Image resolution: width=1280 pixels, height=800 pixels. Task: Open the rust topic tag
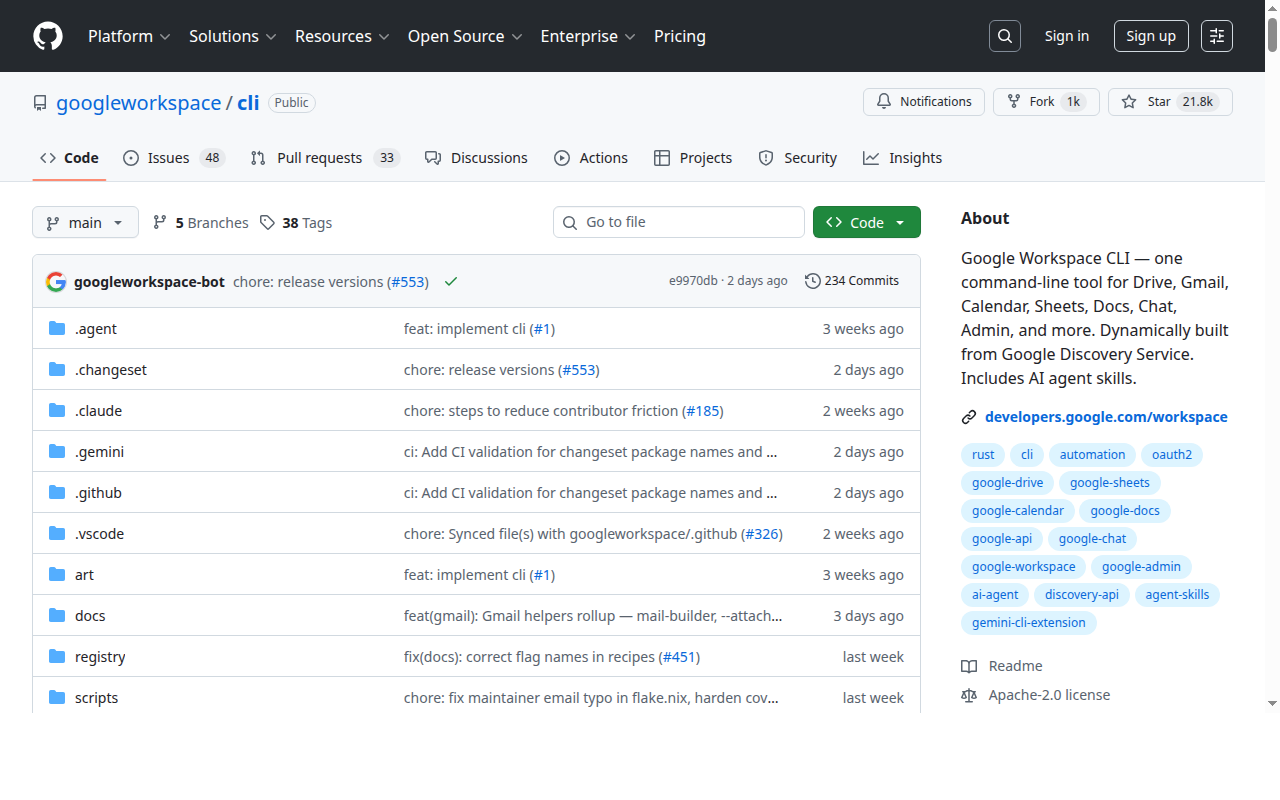click(x=982, y=454)
